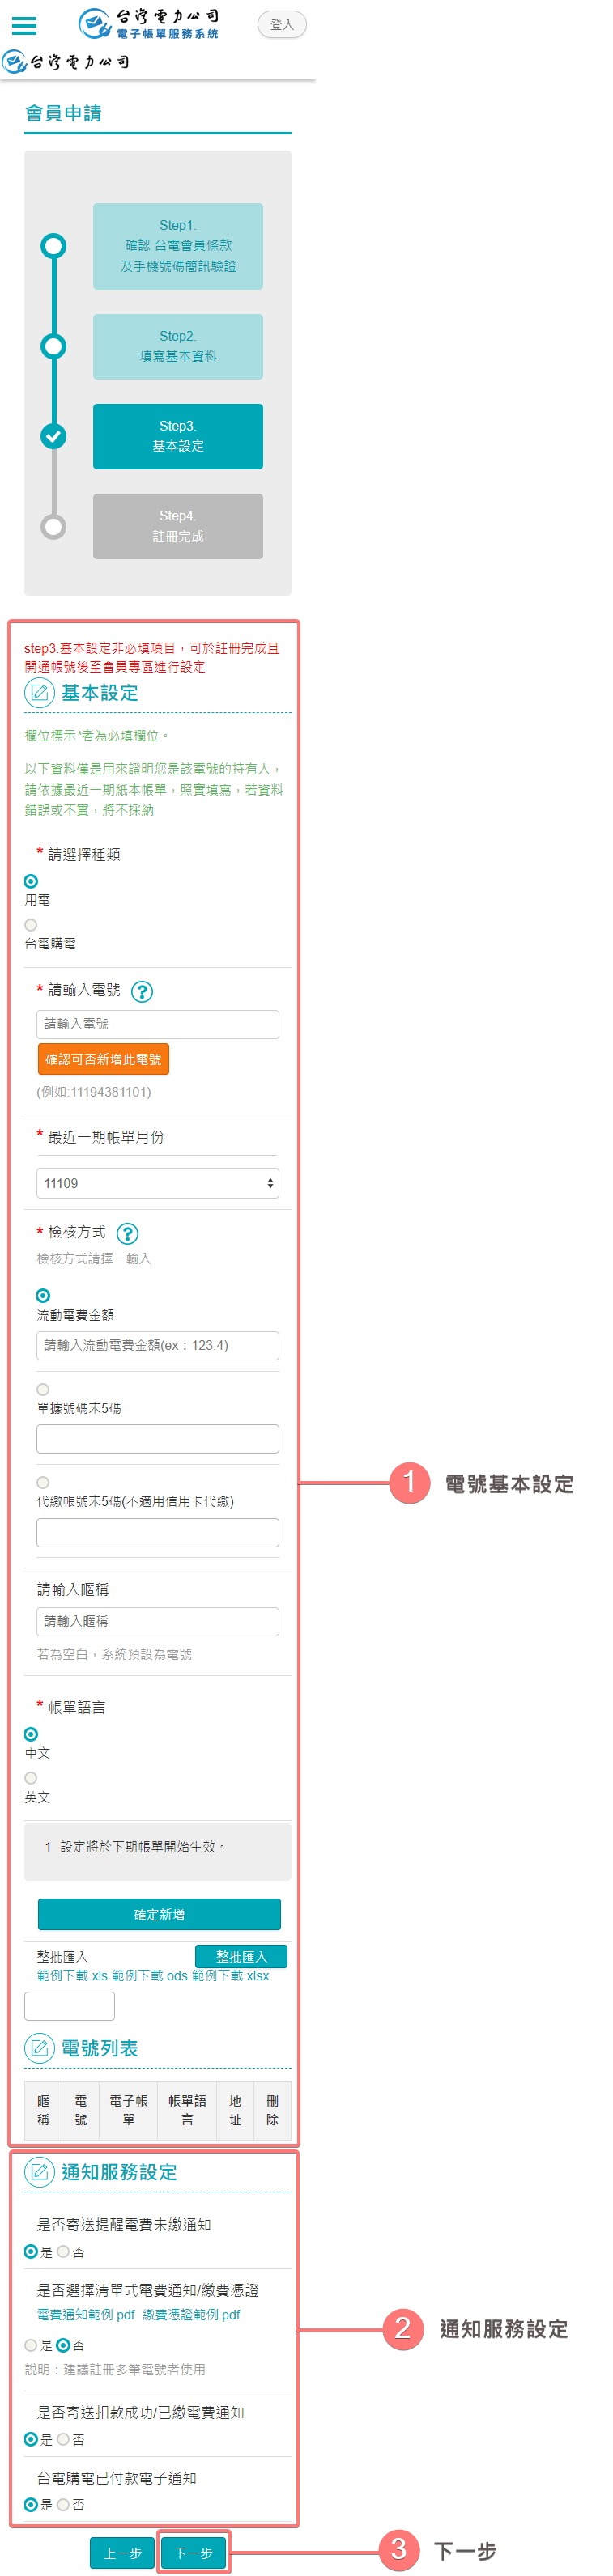Viewport: 613px width, 2576px height.
Task: Focus the 請輸入暱稱 input field
Action: [x=158, y=1621]
